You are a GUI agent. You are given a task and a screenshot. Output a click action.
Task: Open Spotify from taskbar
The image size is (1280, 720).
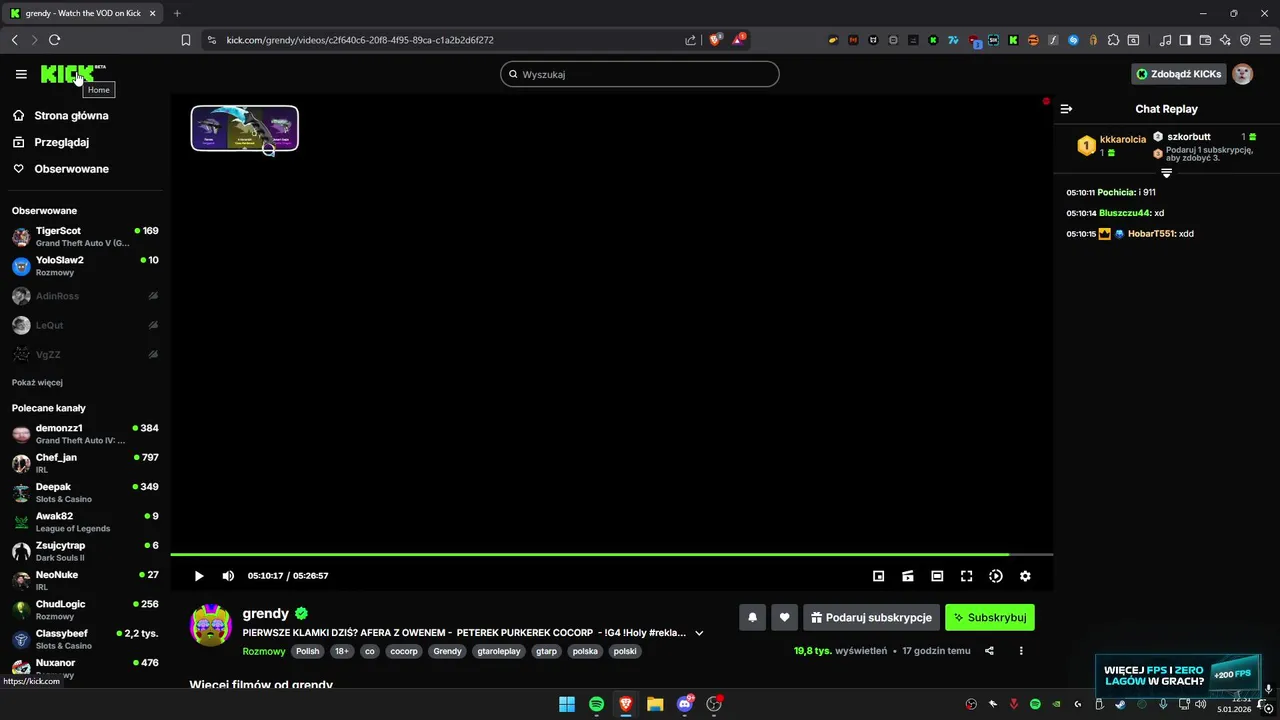pyautogui.click(x=596, y=704)
